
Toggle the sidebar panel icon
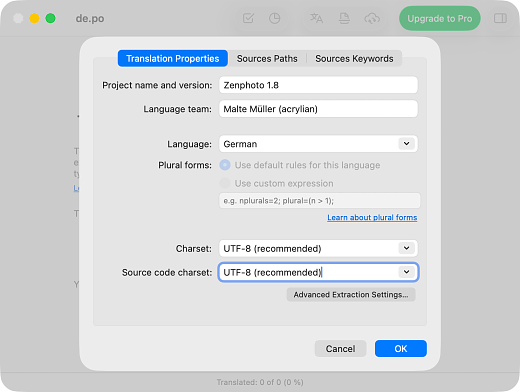(500, 18)
